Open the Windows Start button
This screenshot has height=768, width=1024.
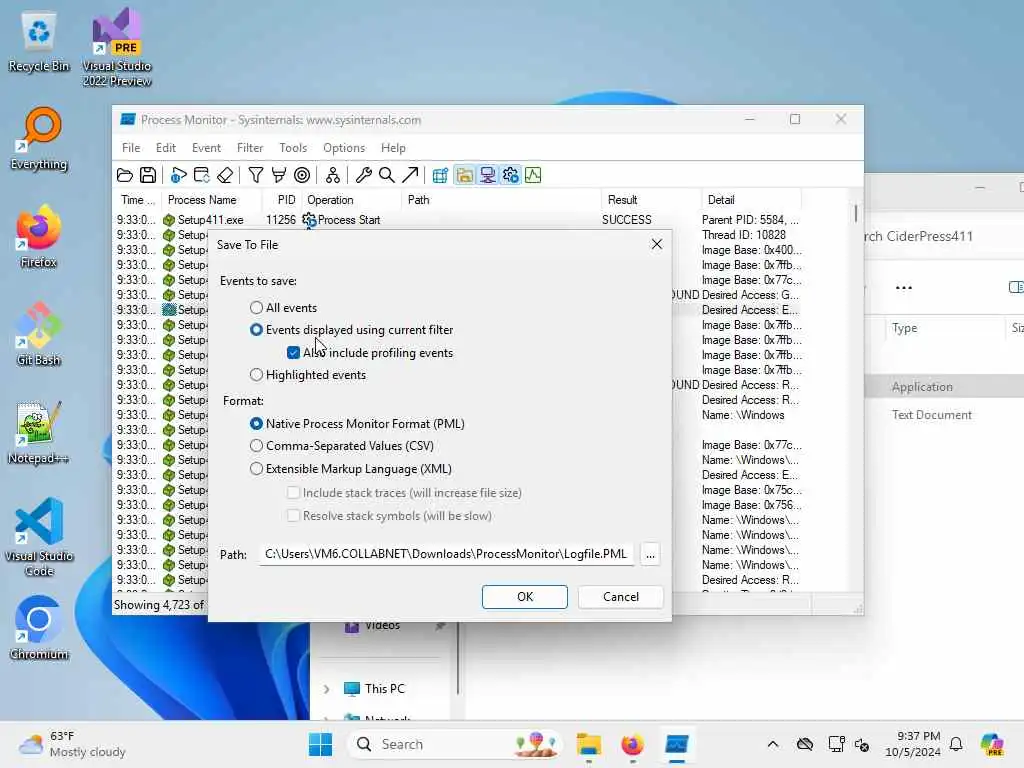coord(320,744)
